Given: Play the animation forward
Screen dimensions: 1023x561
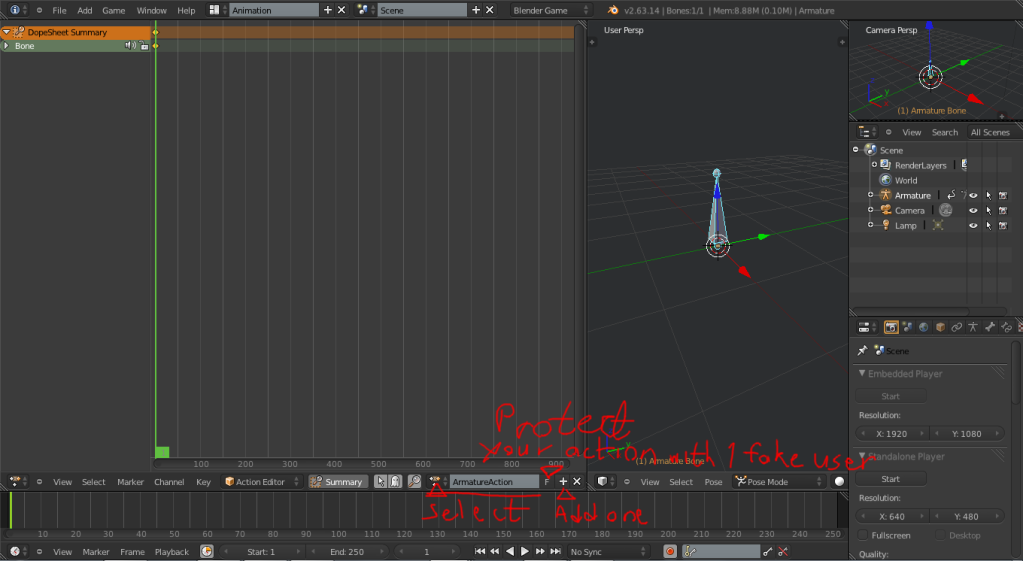Looking at the screenshot, I should (x=525, y=551).
